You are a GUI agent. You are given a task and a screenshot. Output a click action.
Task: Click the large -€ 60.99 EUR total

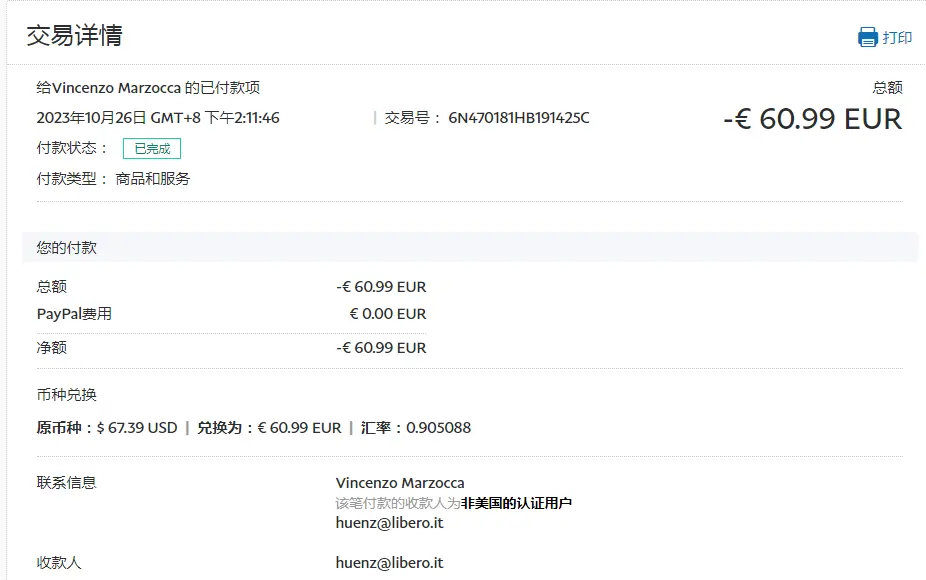coord(812,119)
